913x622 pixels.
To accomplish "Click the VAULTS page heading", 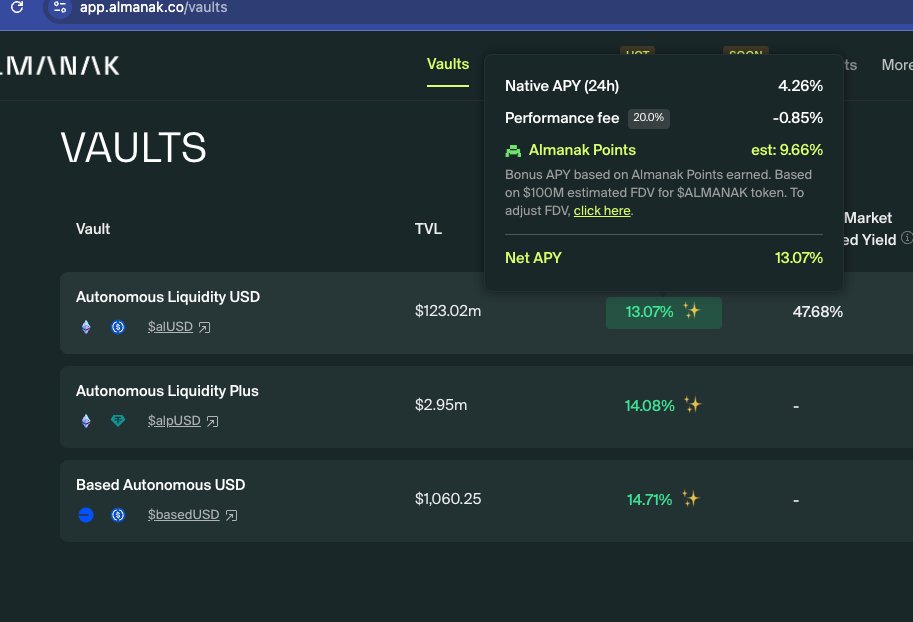I will tap(133, 148).
